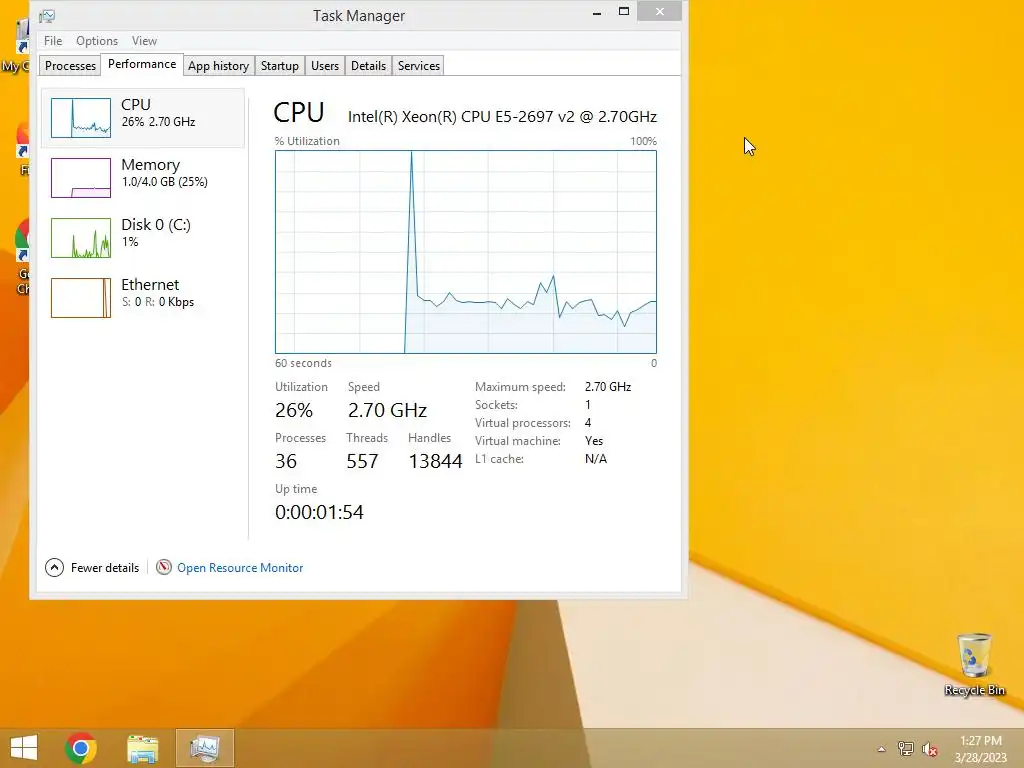
Task: Minimize the Task Manager window
Action: pyautogui.click(x=596, y=13)
